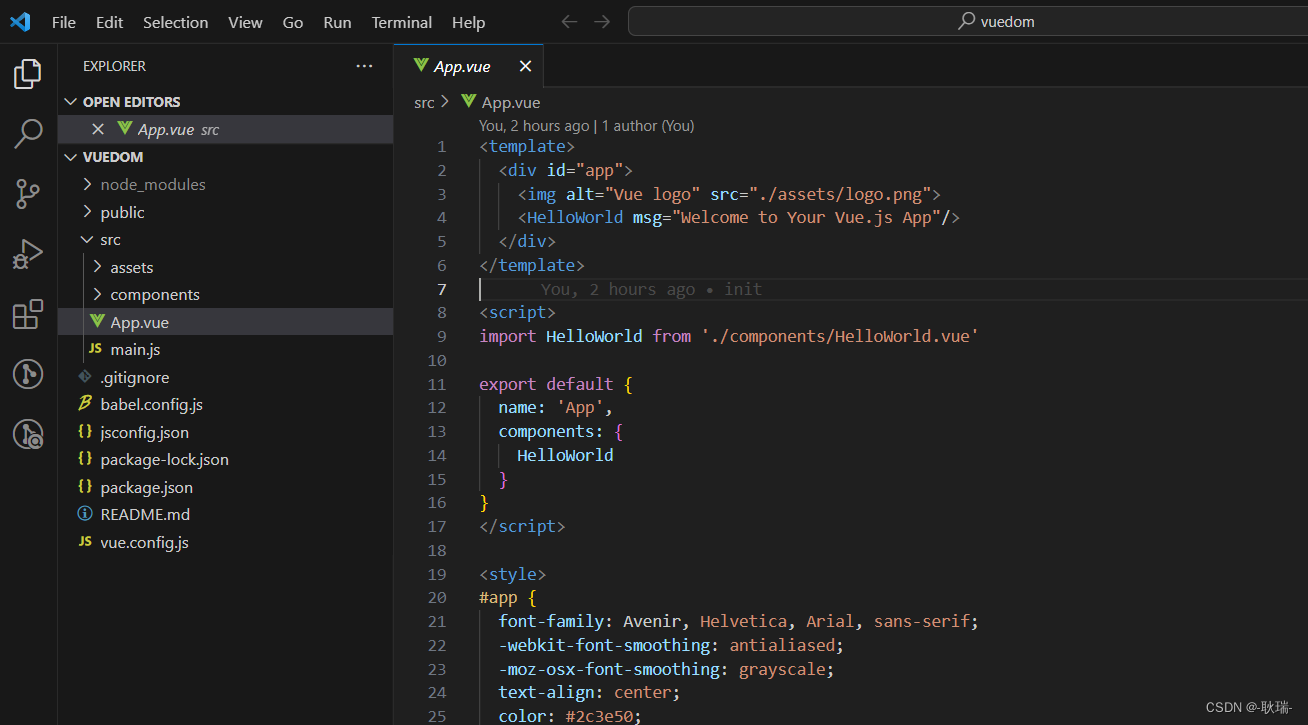Open the Selection menu
Image resolution: width=1308 pixels, height=725 pixels.
pyautogui.click(x=175, y=22)
